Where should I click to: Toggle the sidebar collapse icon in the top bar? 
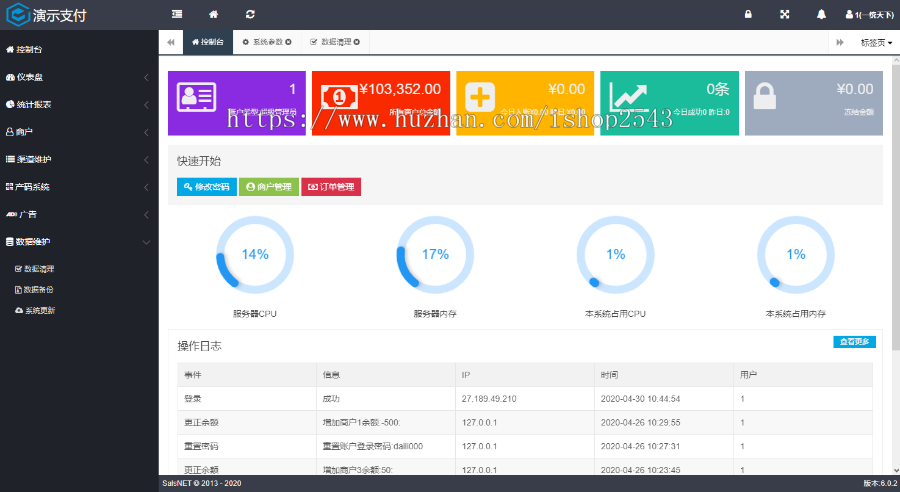[x=177, y=14]
